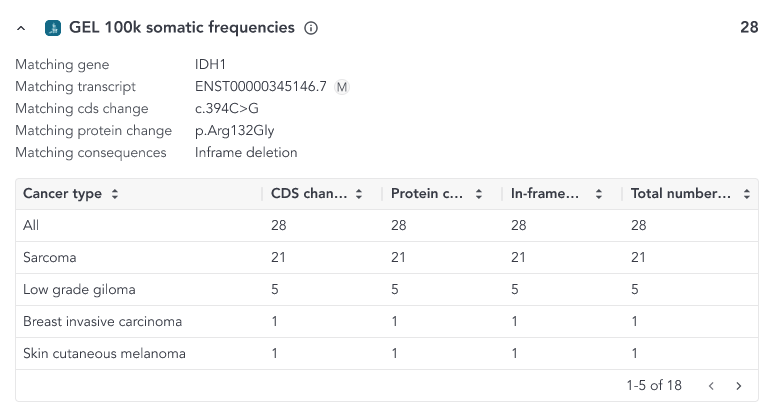This screenshot has width=774, height=415.
Task: Click the IDH1 matching gene value
Action: (211, 65)
